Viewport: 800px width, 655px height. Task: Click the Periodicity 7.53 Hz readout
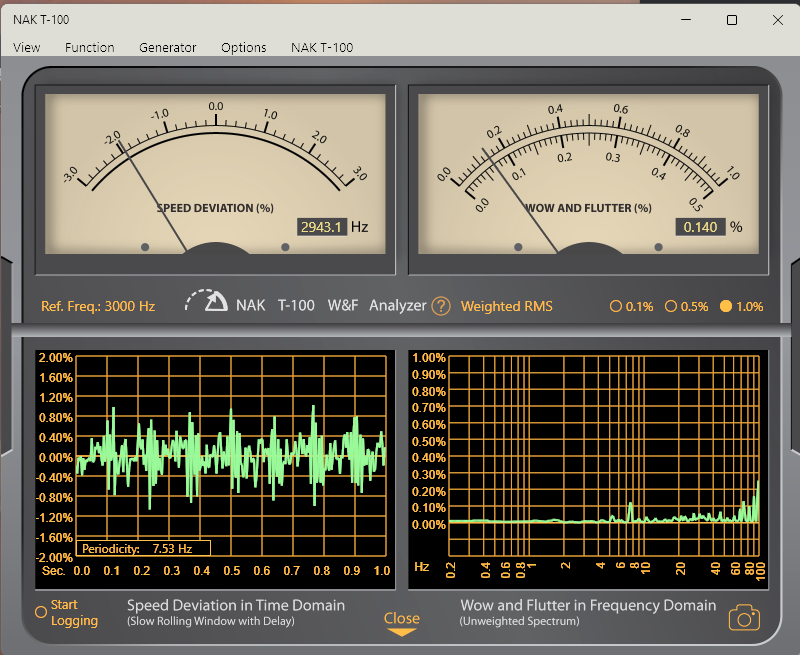[143, 548]
